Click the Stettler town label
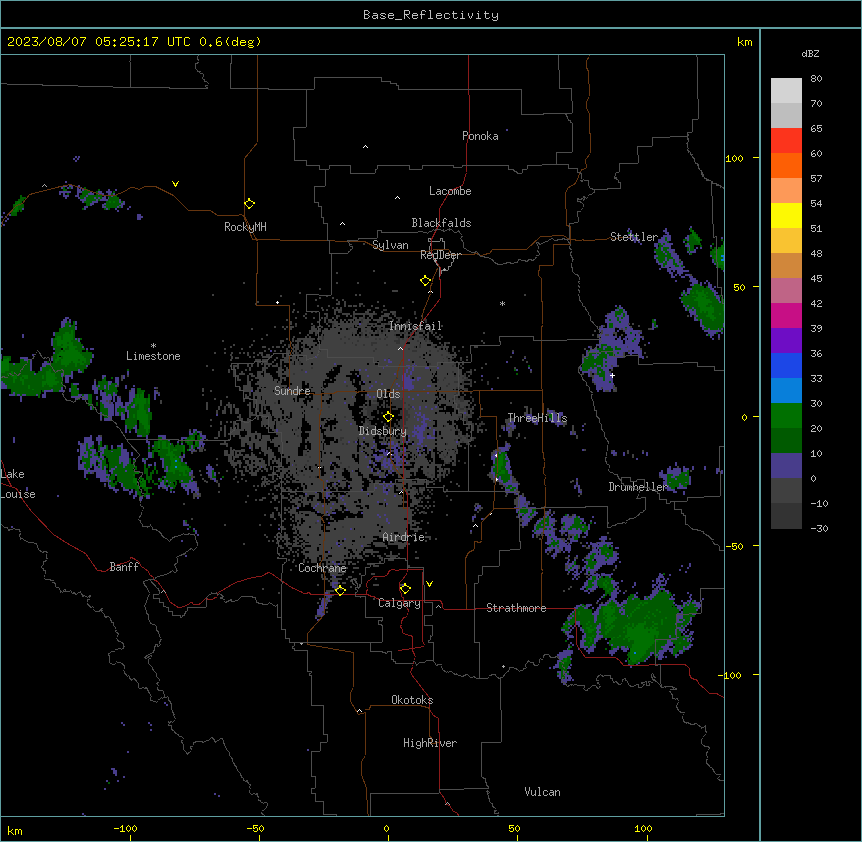Image resolution: width=862 pixels, height=842 pixels. [x=634, y=237]
